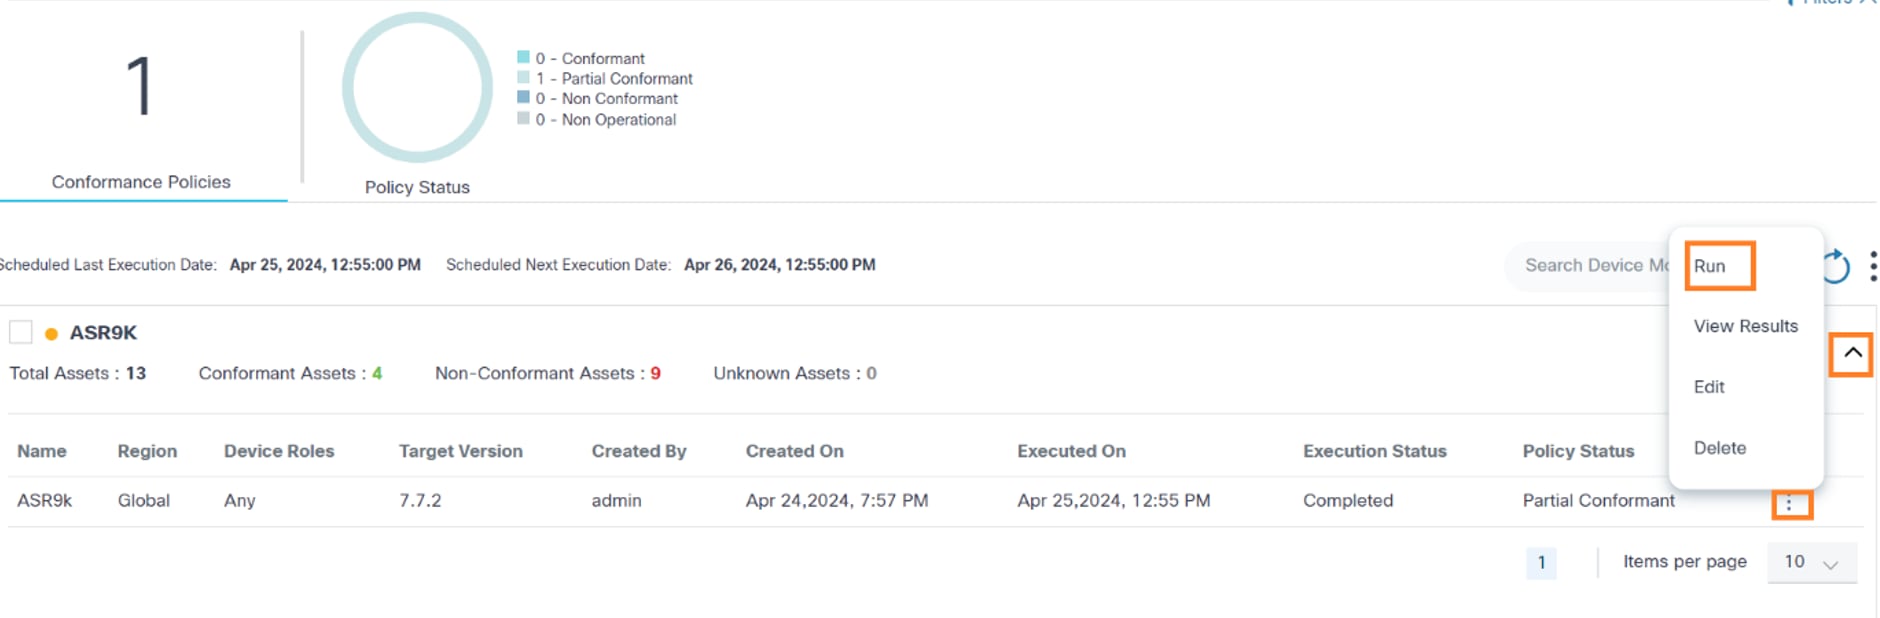Open the Conformance Policies tab
The height and width of the screenshot is (618, 1880).
[x=141, y=182]
